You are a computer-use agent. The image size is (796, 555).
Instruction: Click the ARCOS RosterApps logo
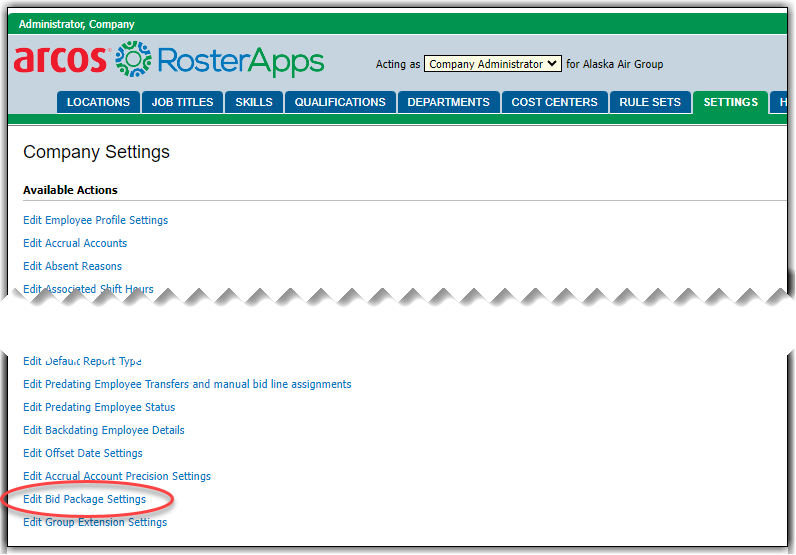(x=168, y=60)
